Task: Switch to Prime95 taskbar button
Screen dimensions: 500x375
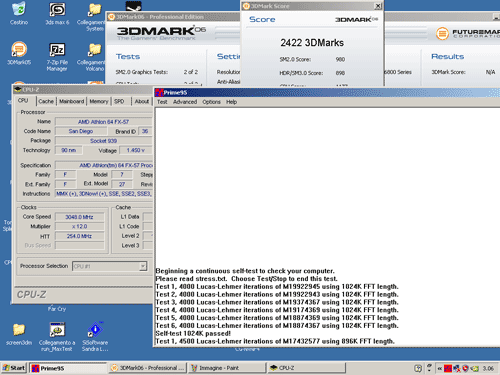Action: 68,368
